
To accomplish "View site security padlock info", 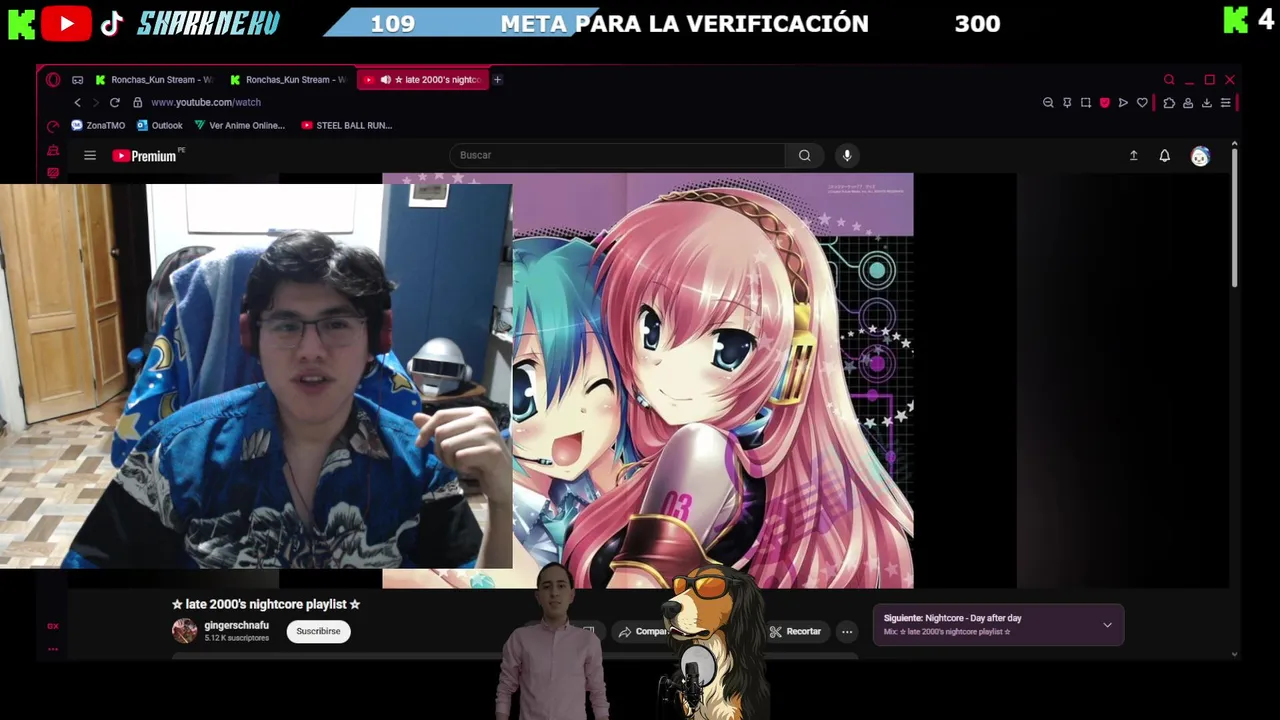I will click(x=138, y=102).
